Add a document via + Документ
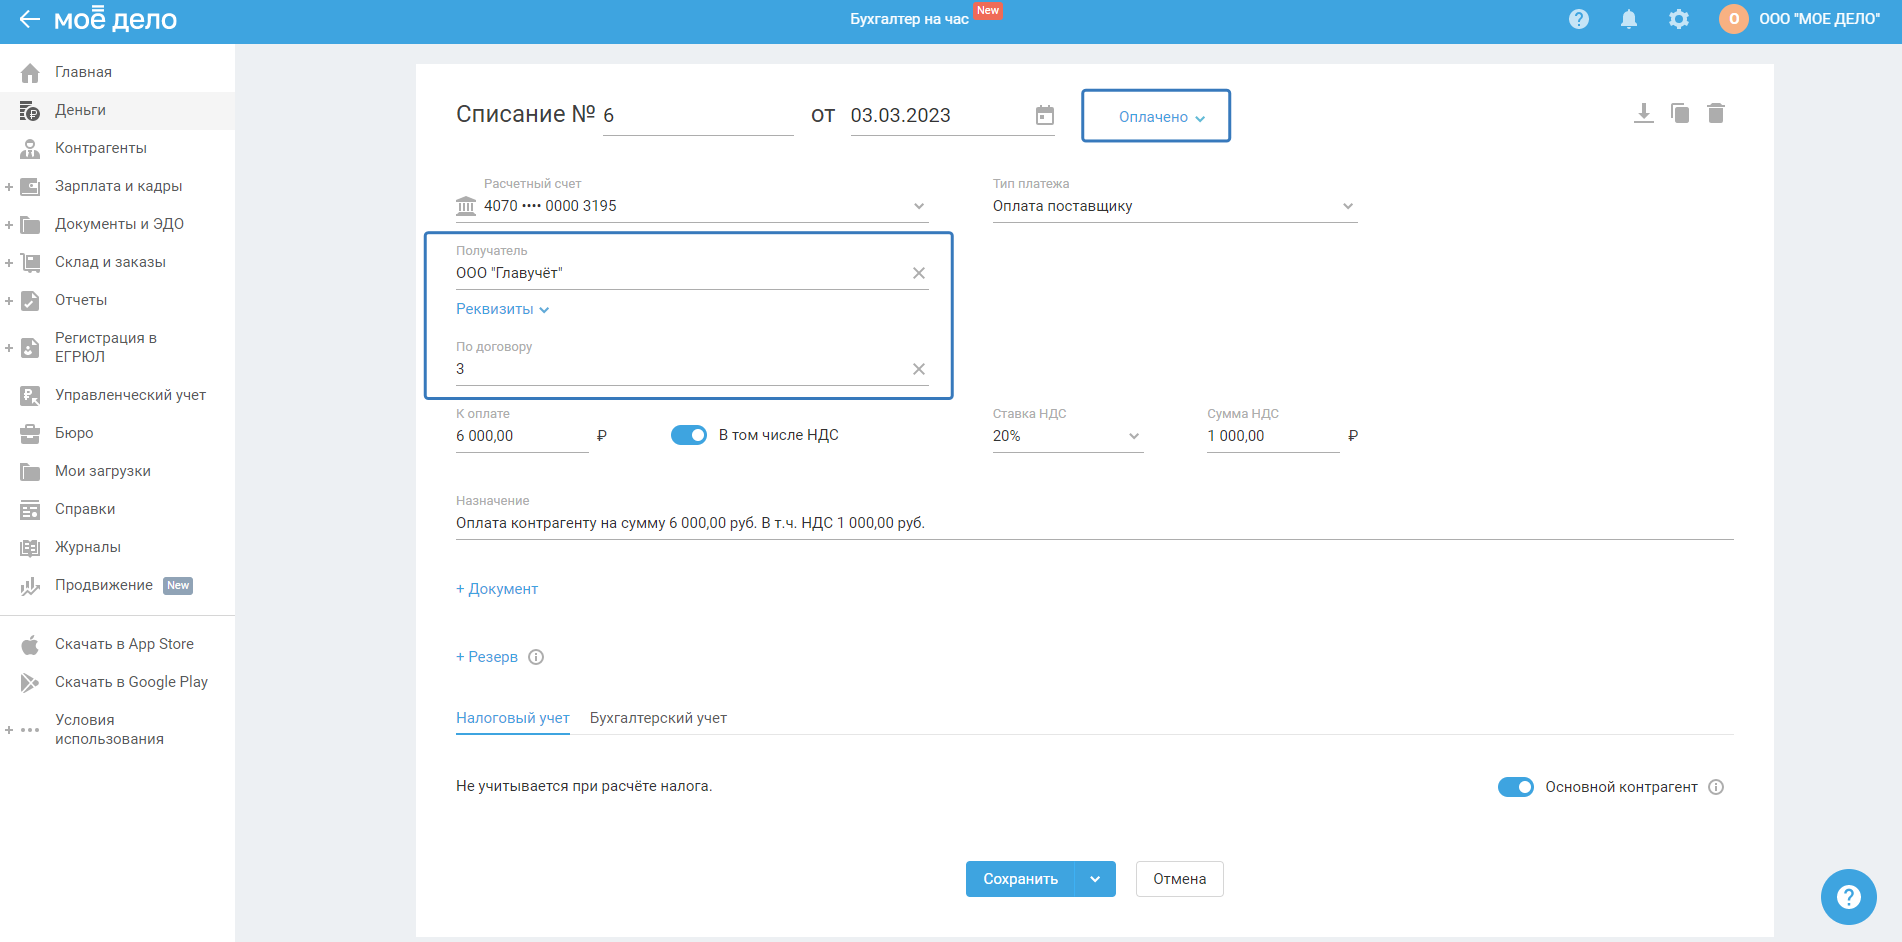The width and height of the screenshot is (1902, 942). (x=497, y=589)
